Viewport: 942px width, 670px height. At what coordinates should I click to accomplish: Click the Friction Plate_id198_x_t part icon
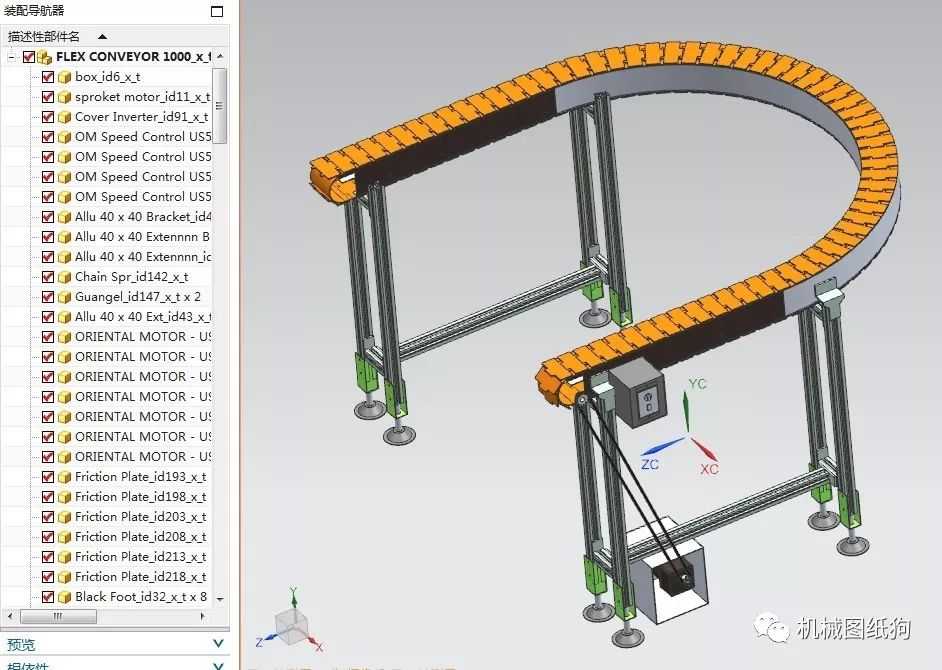(64, 497)
